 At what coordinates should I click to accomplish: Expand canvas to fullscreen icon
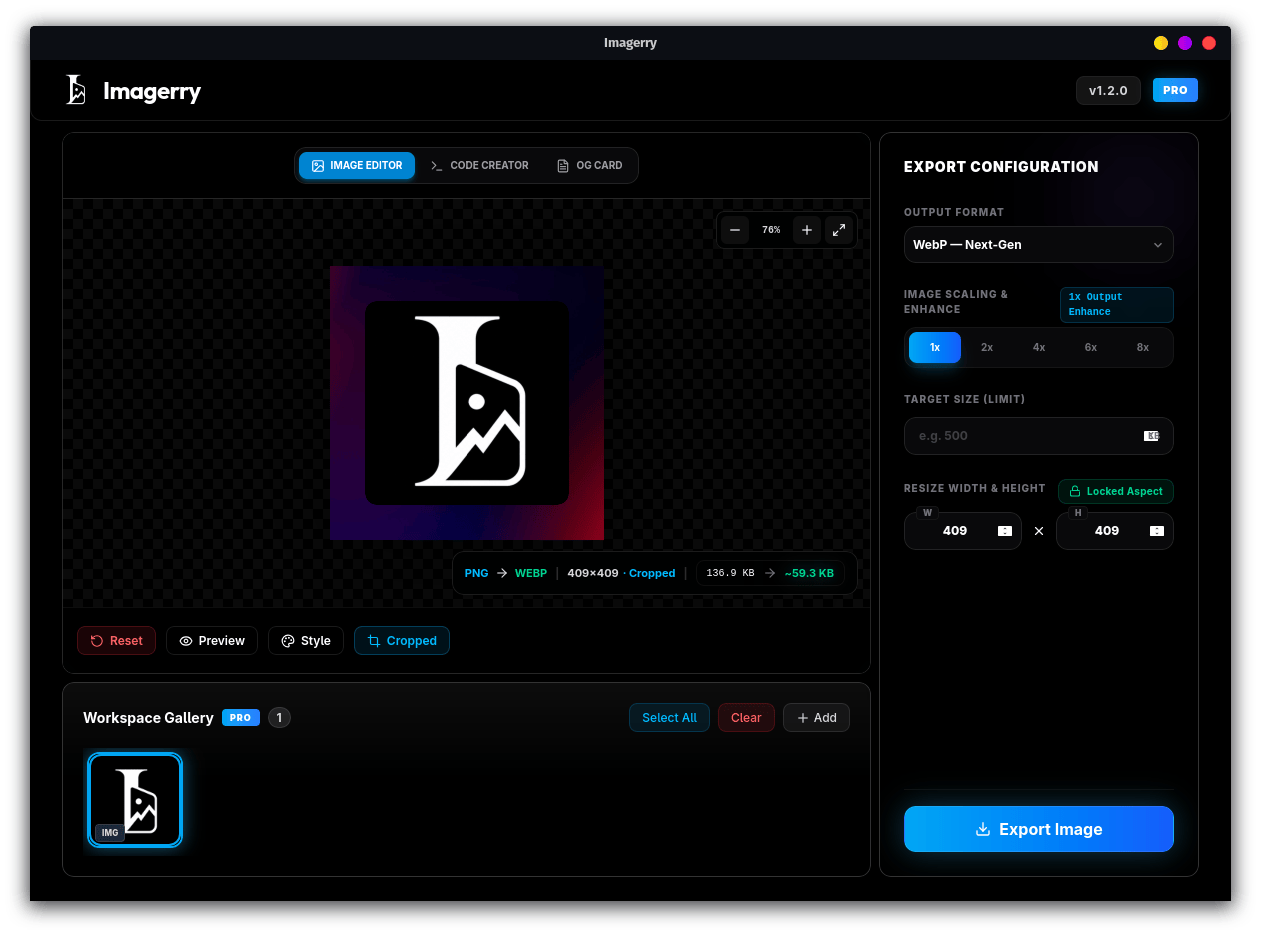pos(839,230)
